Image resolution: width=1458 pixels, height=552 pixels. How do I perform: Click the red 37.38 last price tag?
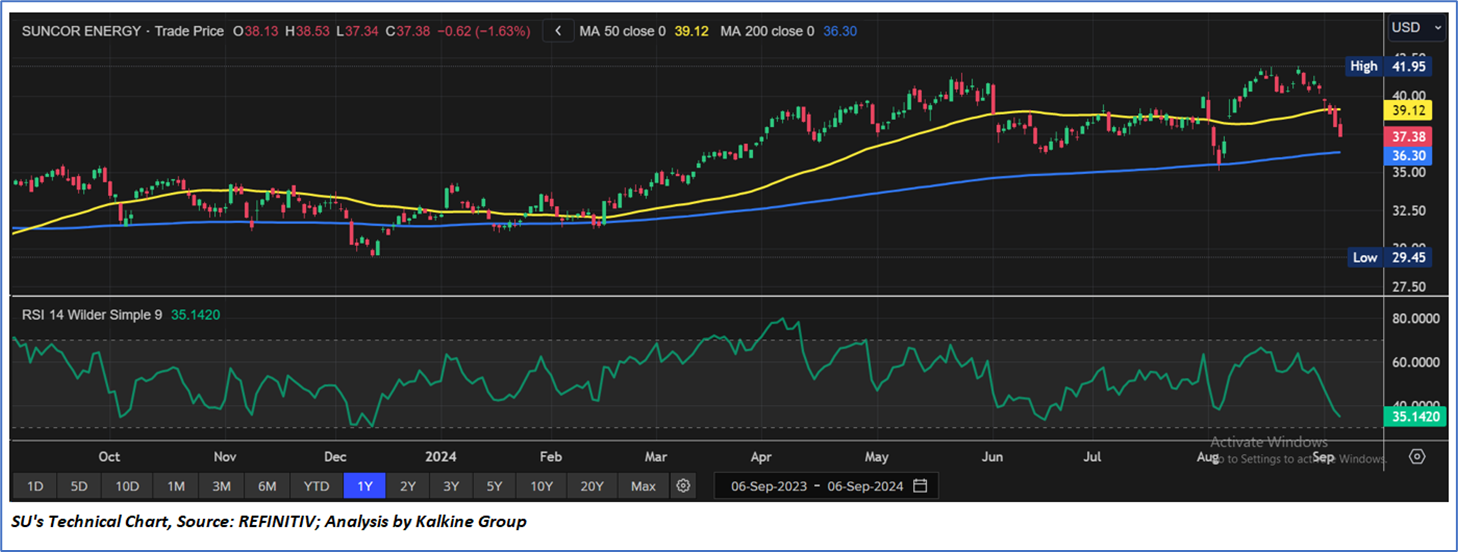(x=1407, y=136)
